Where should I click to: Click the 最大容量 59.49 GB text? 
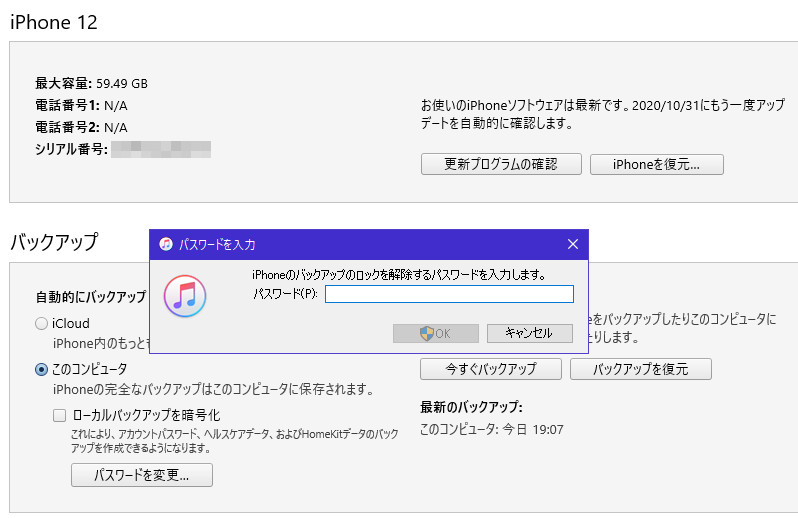coord(91,83)
